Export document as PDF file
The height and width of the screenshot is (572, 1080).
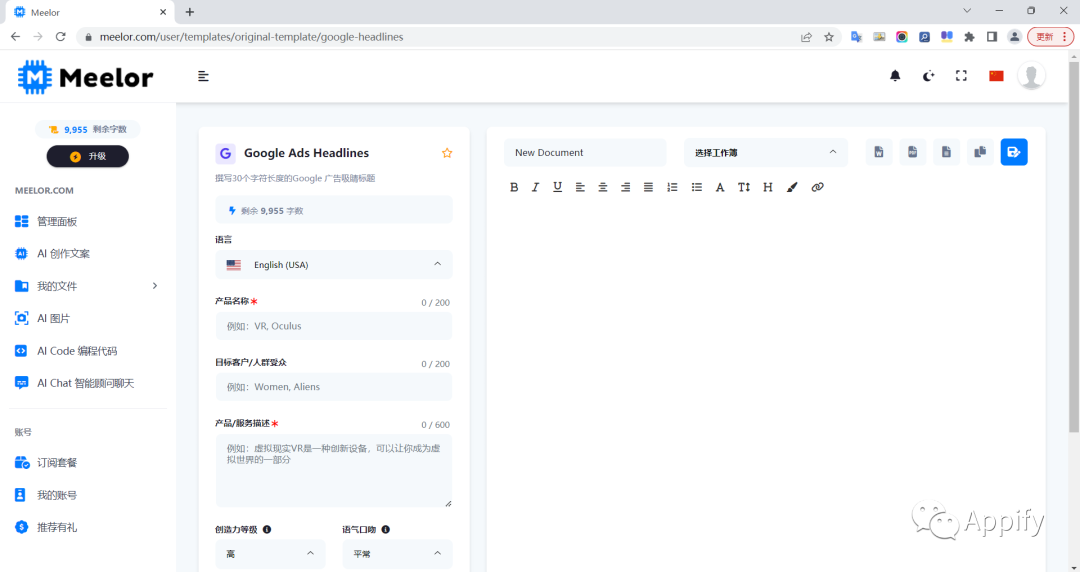pos(913,152)
